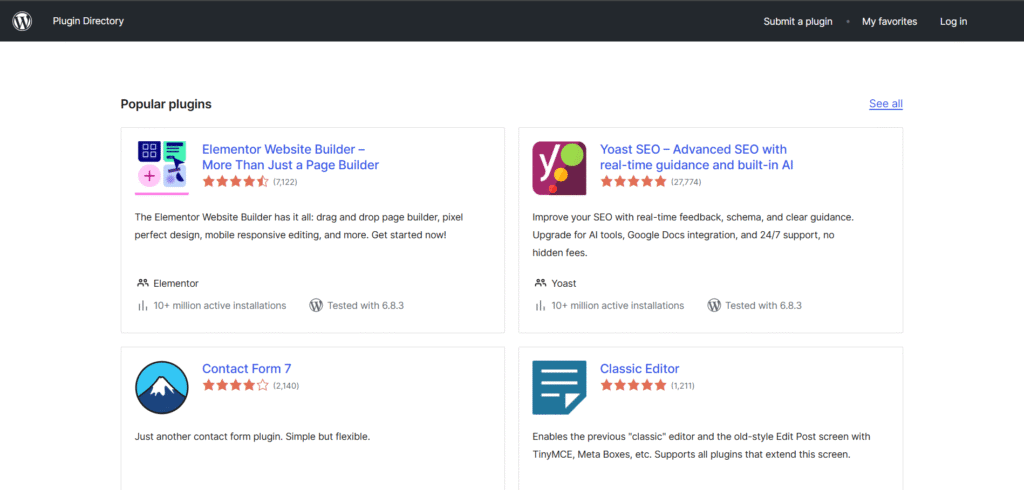
Task: Click the Classic Editor document icon
Action: tap(559, 387)
